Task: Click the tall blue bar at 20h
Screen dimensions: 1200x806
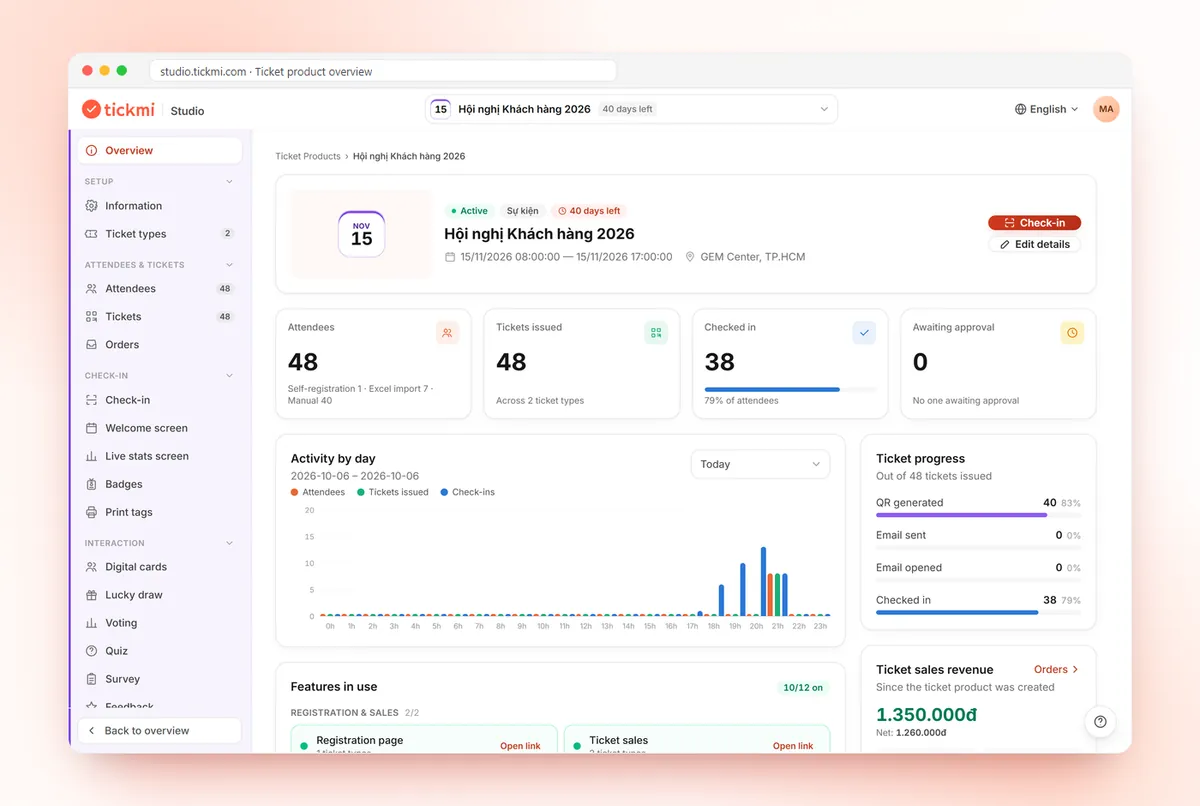Action: point(763,581)
